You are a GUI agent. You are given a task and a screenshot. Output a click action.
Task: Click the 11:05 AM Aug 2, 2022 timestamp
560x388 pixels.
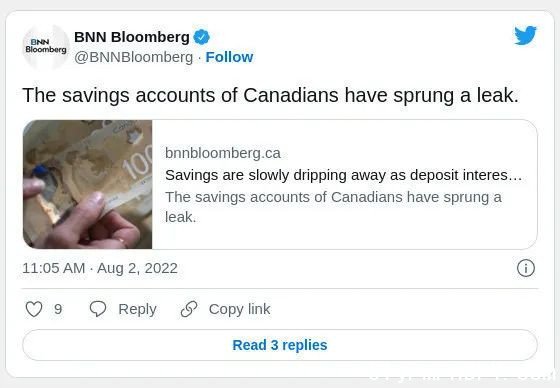pyautogui.click(x=100, y=268)
